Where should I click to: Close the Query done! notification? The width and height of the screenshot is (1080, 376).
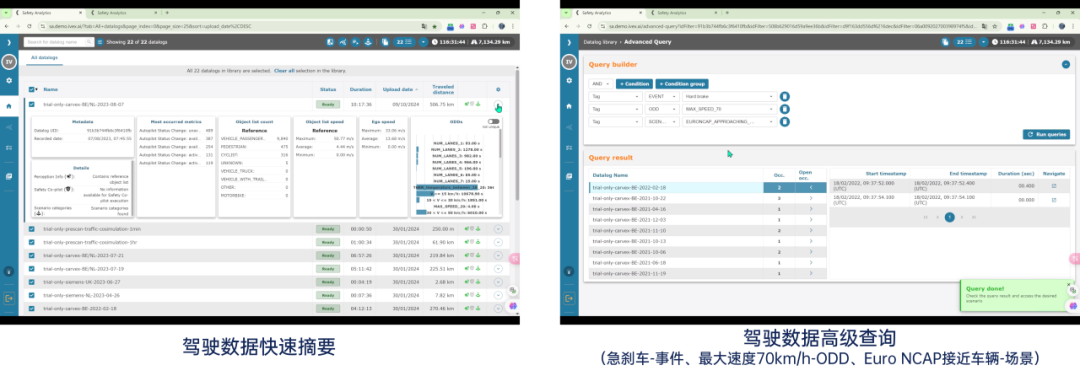(x=1069, y=284)
